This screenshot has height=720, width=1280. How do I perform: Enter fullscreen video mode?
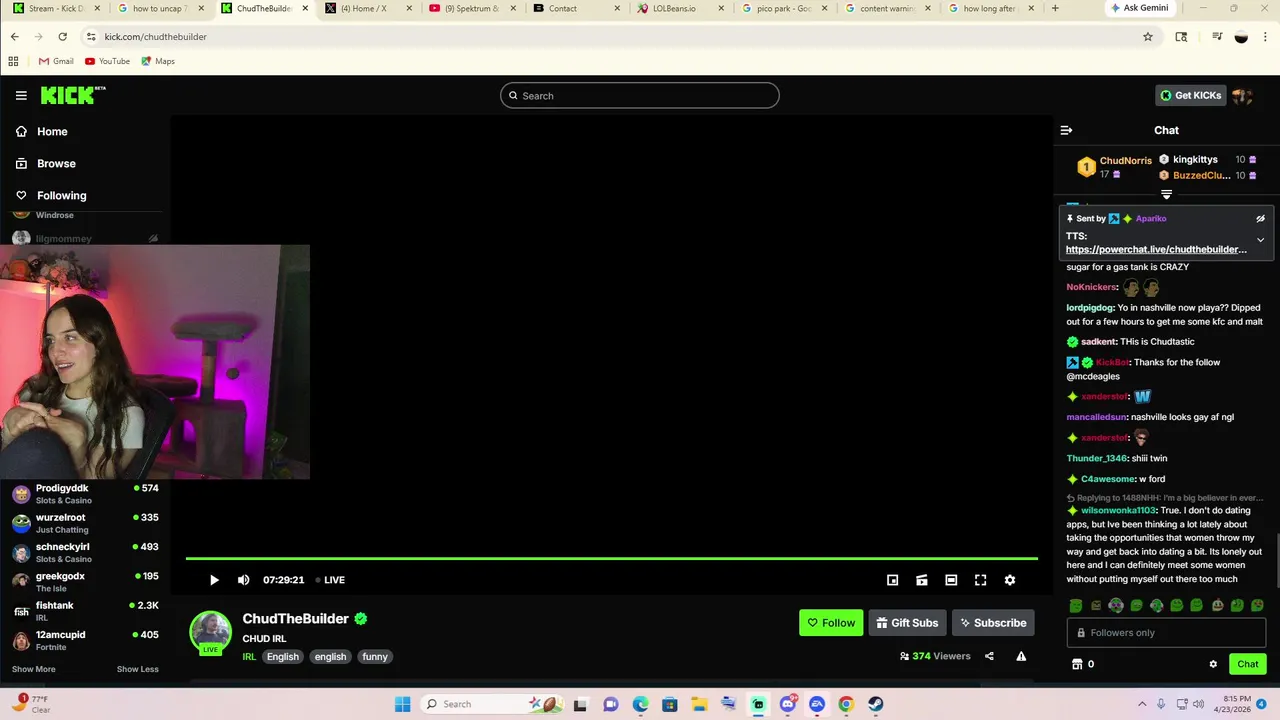[980, 580]
